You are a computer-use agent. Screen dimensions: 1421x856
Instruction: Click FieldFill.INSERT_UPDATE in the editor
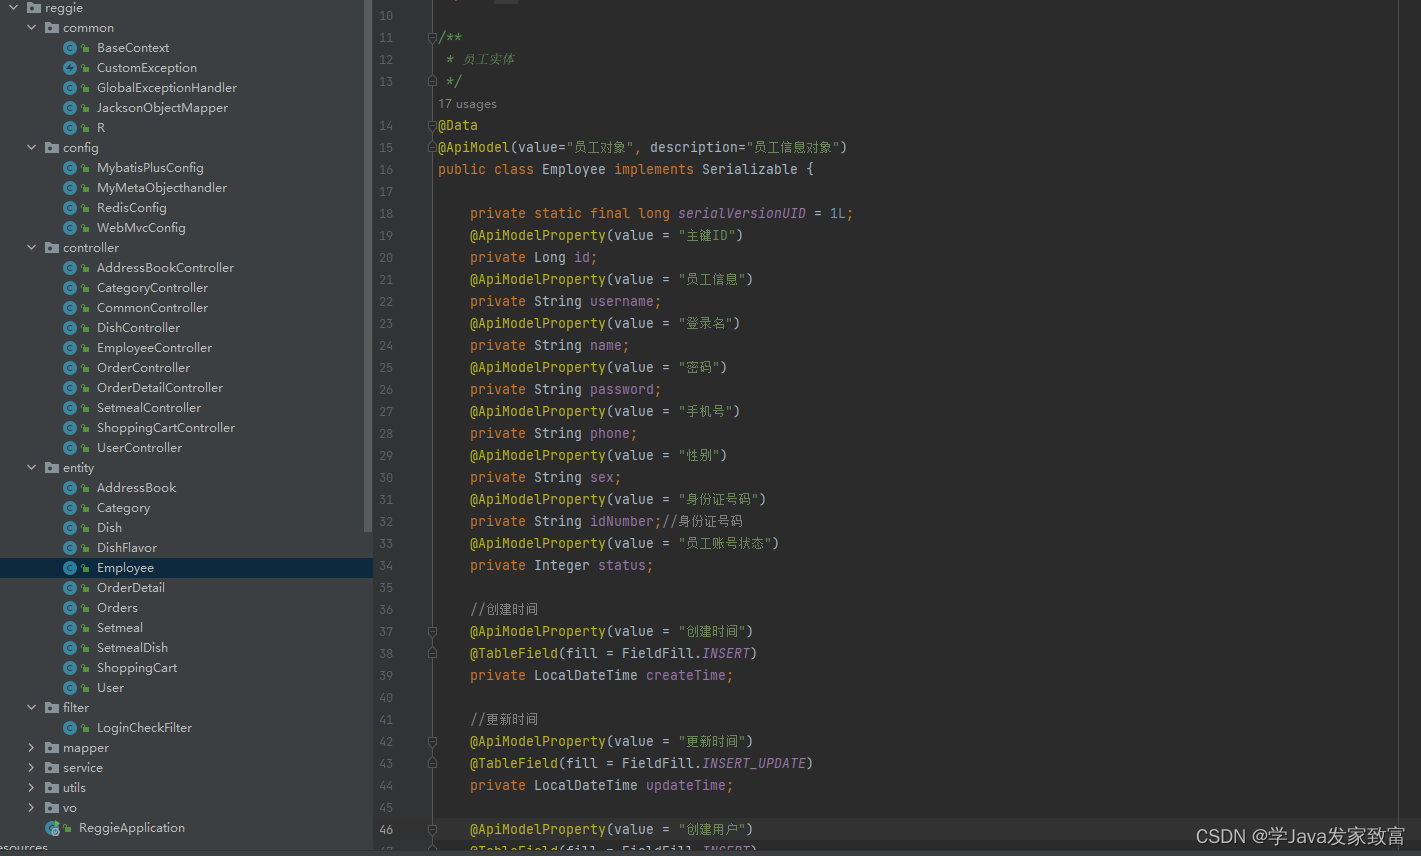[714, 764]
